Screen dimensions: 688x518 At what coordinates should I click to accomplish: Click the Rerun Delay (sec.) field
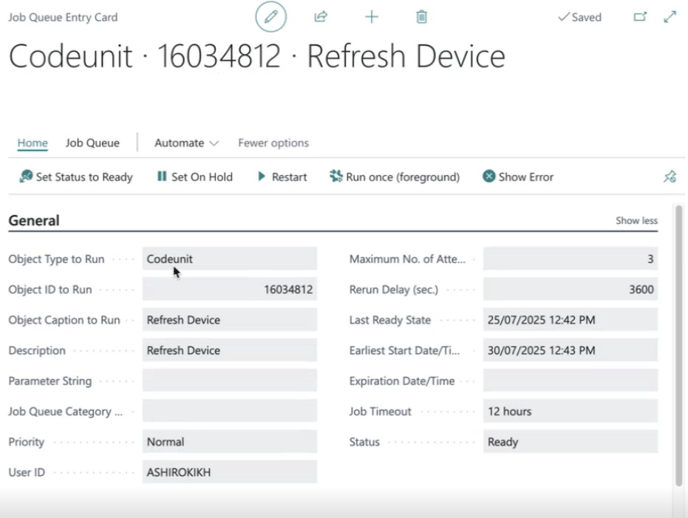pyautogui.click(x=570, y=289)
